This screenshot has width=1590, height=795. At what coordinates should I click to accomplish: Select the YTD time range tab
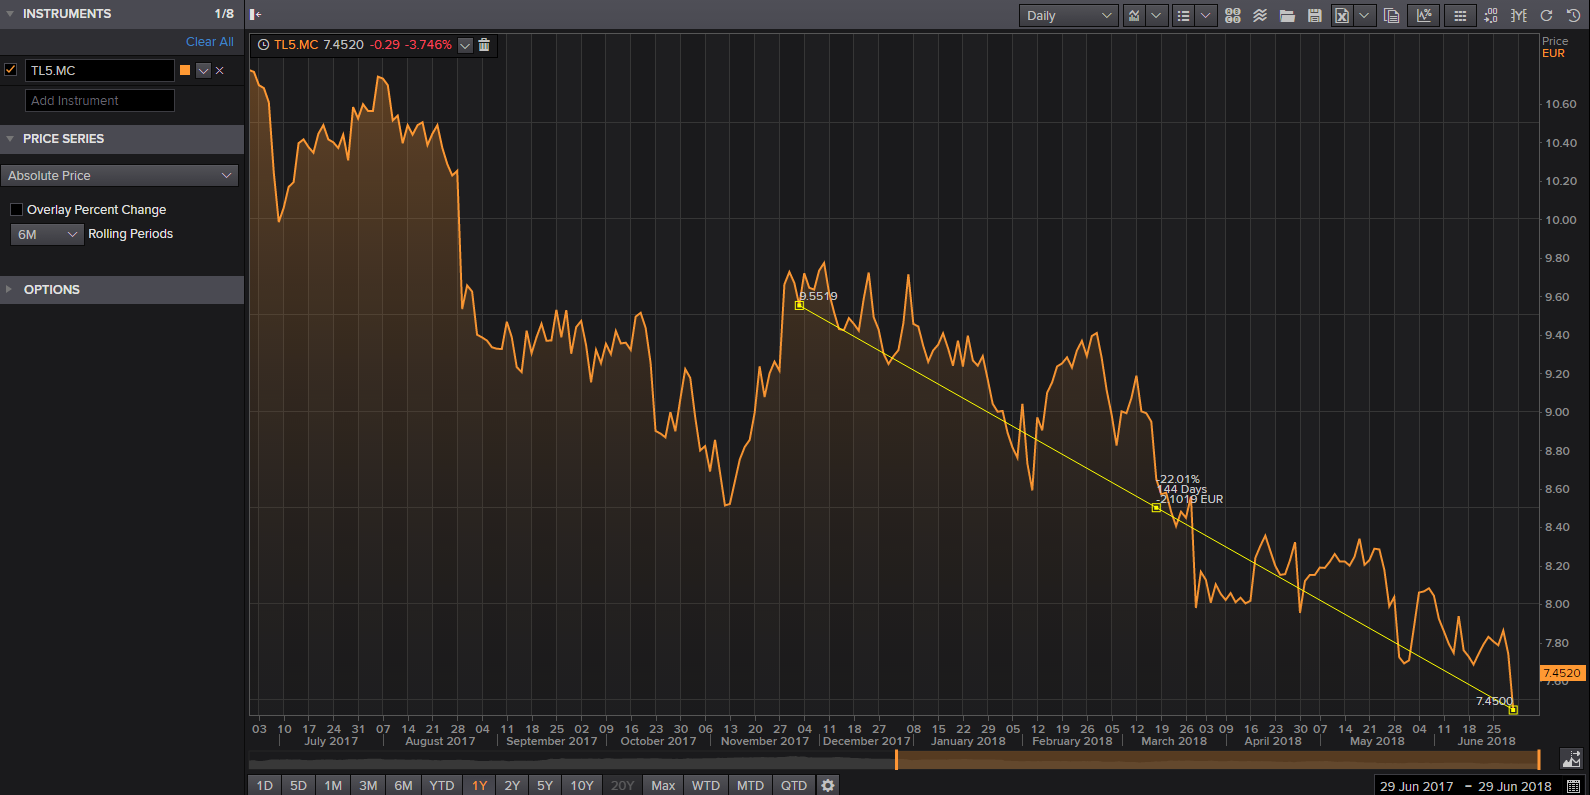[x=442, y=785]
